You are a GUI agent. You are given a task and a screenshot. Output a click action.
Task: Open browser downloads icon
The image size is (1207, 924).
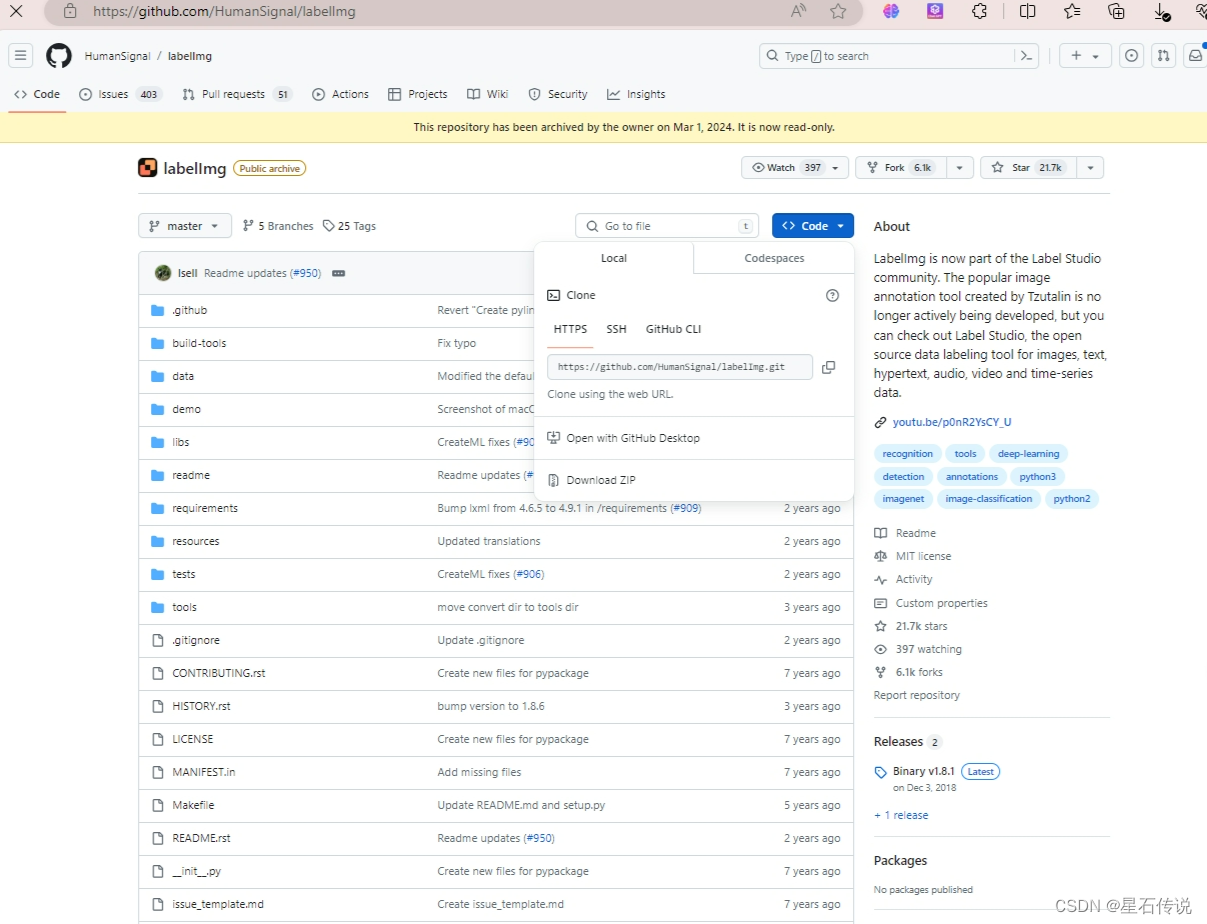(1161, 11)
